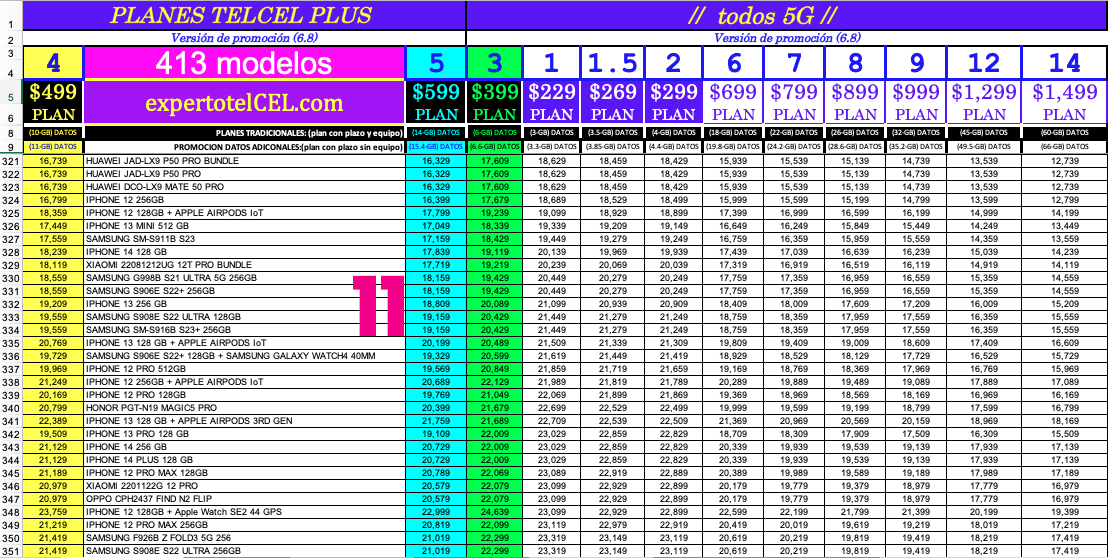
Task: Click the HONOR PGT-N19 MAGIC5 PRO cell
Action: point(244,408)
